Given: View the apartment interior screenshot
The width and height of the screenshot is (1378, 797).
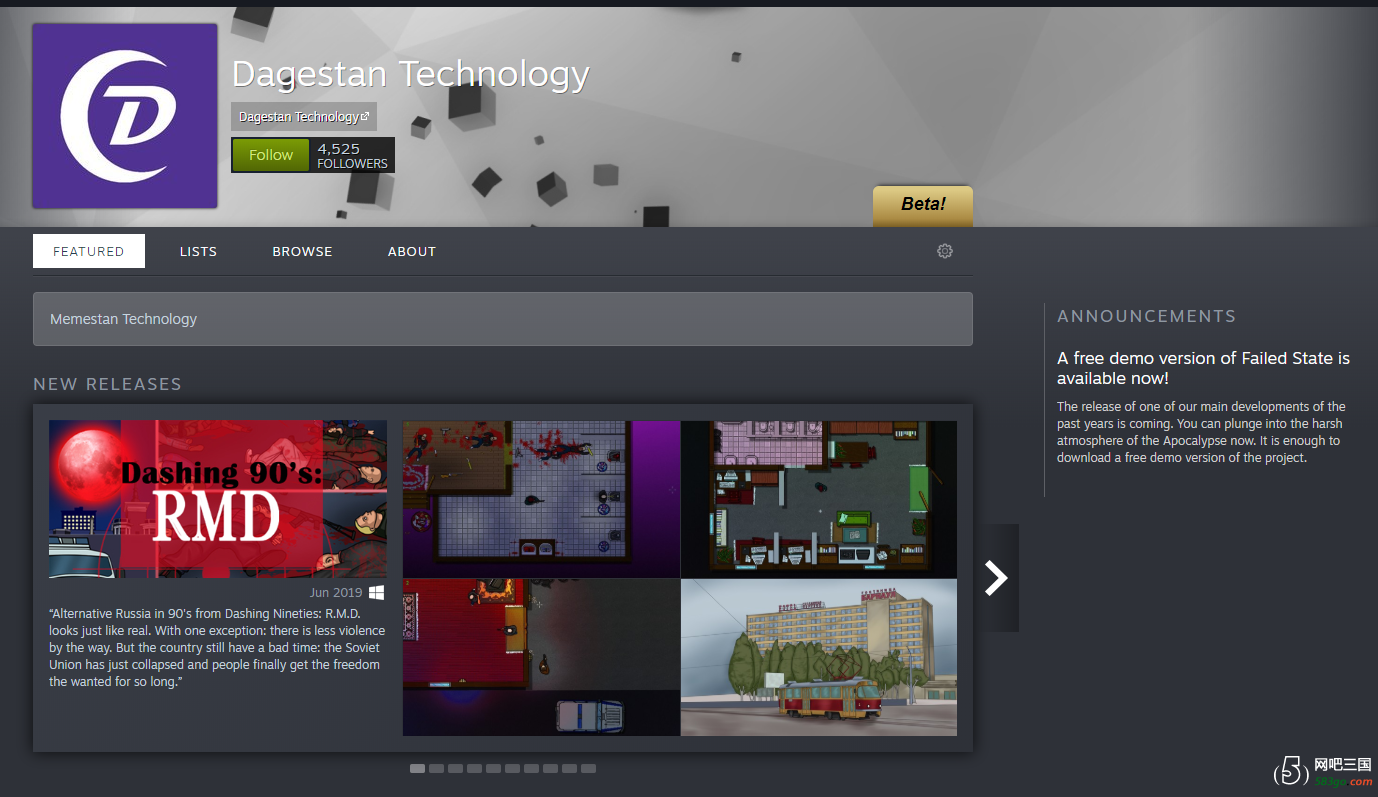Looking at the screenshot, I should point(819,499).
